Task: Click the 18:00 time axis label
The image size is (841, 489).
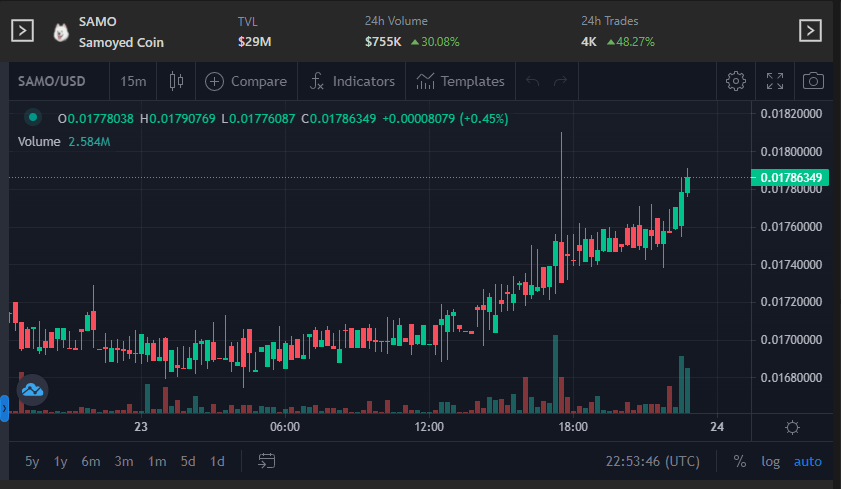Action: pyautogui.click(x=573, y=427)
